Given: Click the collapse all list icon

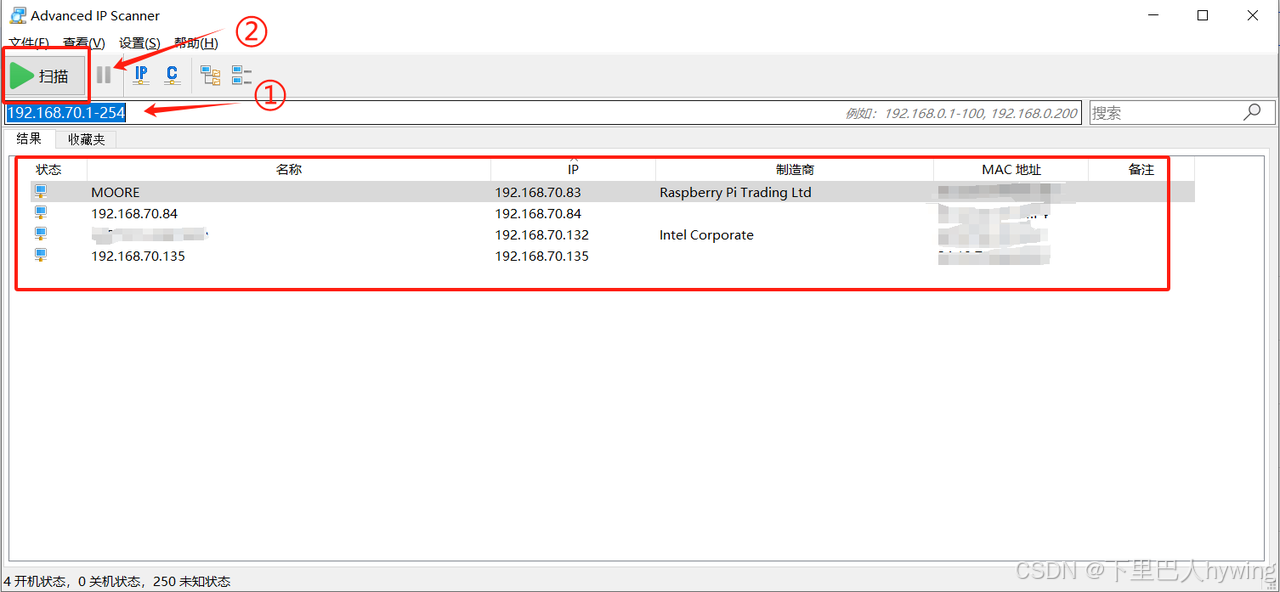Looking at the screenshot, I should click(241, 75).
